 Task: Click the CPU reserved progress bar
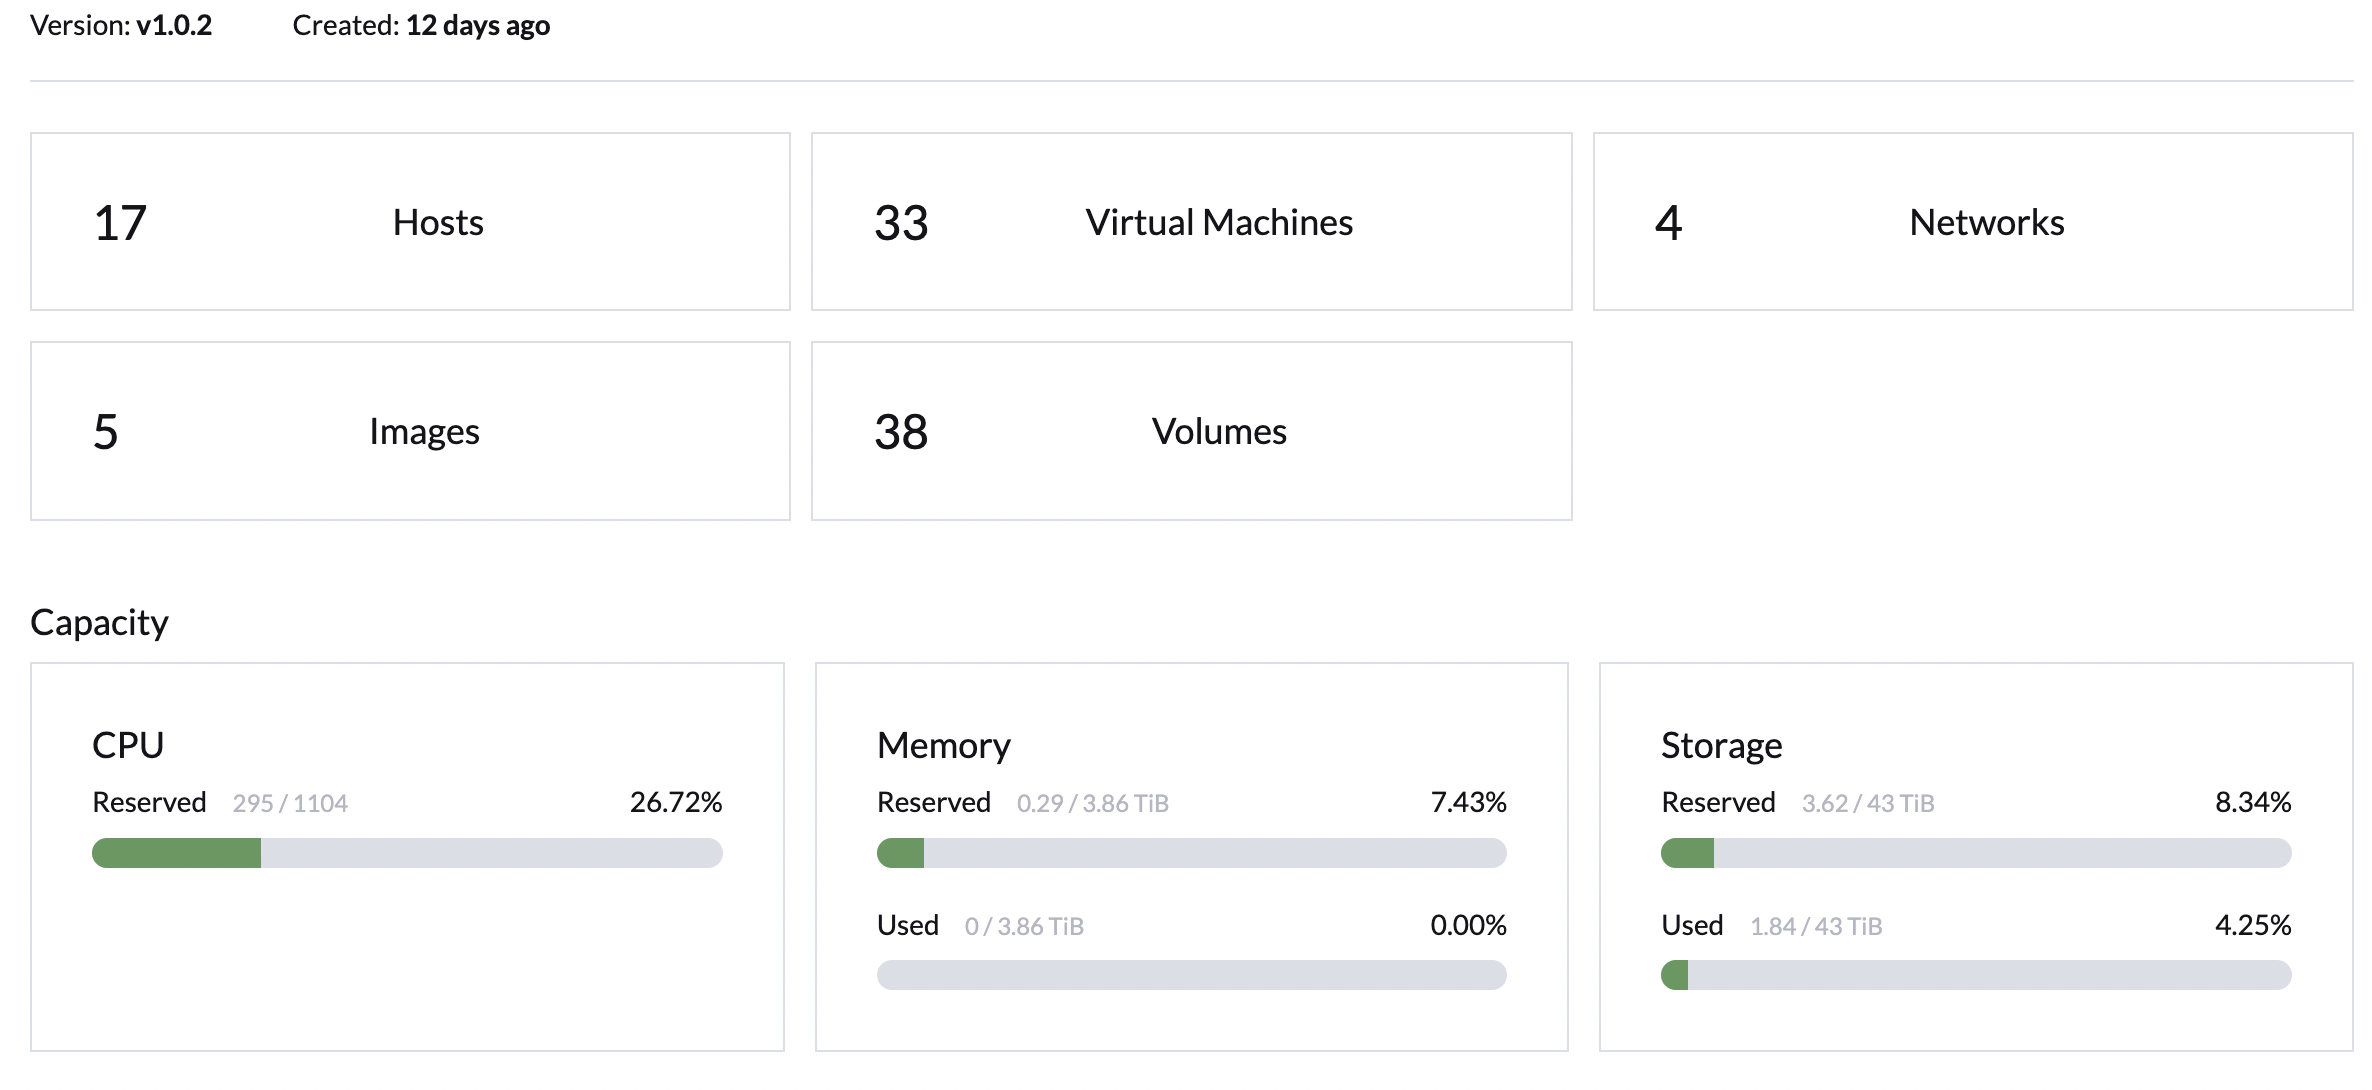pos(407,853)
